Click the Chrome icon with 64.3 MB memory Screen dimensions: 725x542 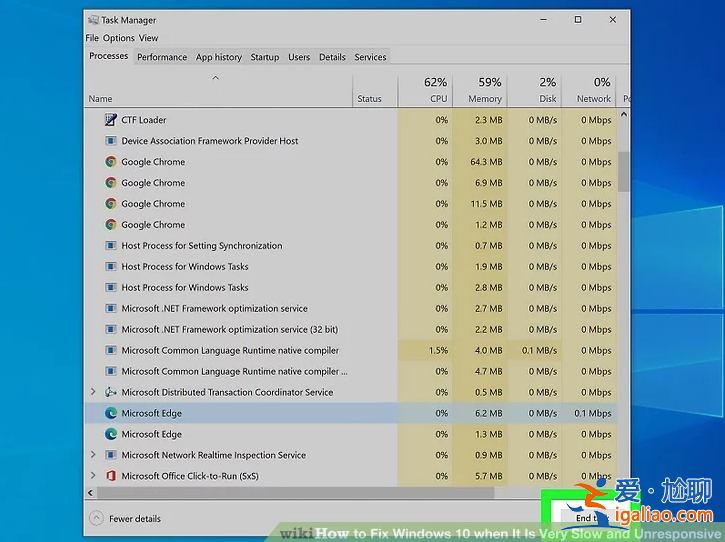pyautogui.click(x=111, y=162)
